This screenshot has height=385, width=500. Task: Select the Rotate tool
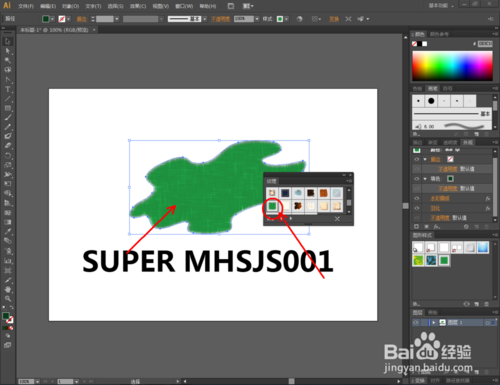click(x=8, y=155)
